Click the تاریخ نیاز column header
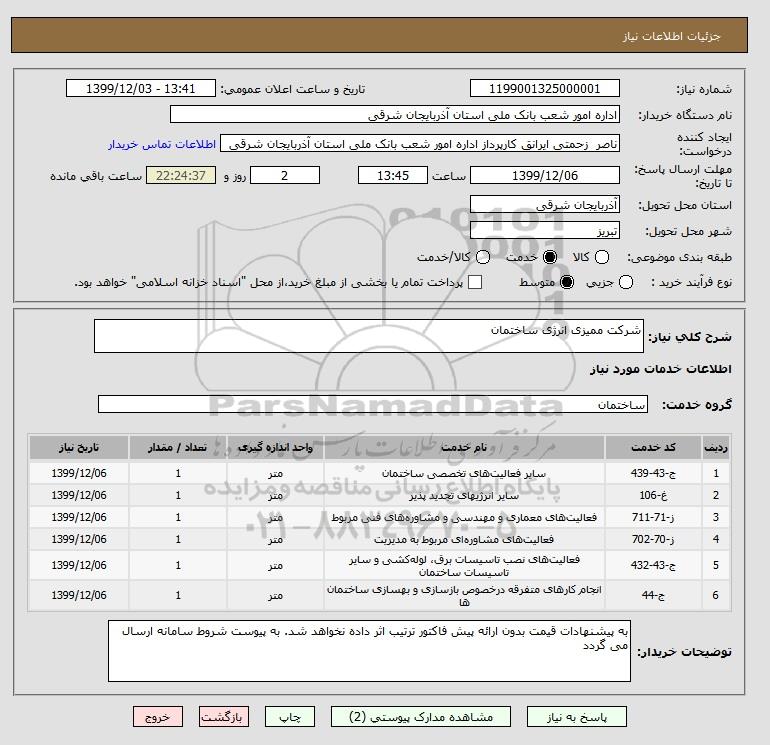770x745 pixels. pos(79,447)
